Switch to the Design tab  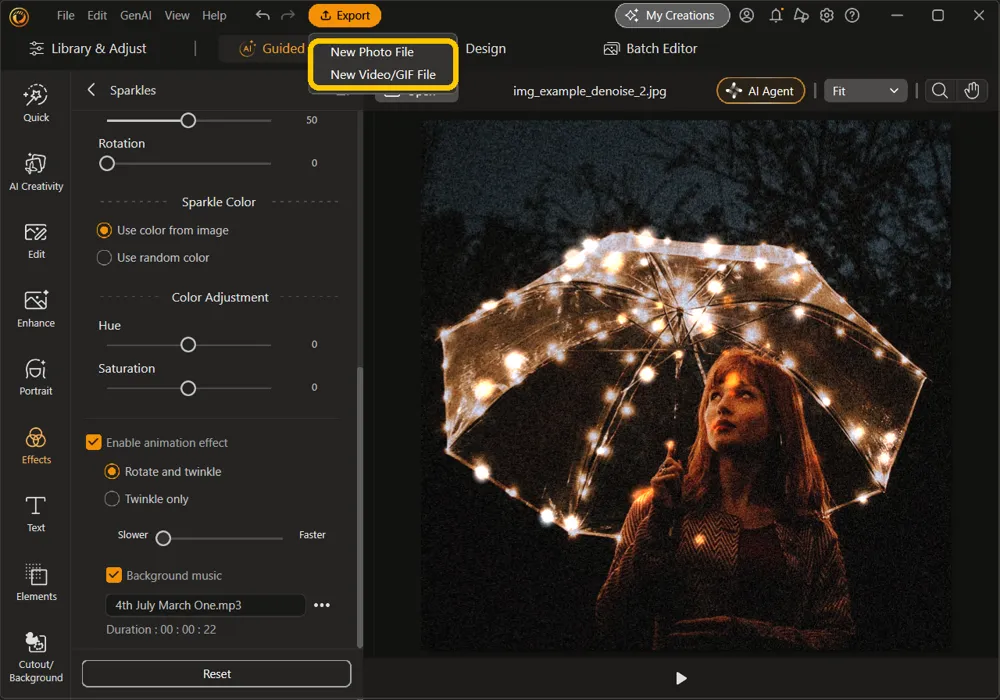click(485, 48)
